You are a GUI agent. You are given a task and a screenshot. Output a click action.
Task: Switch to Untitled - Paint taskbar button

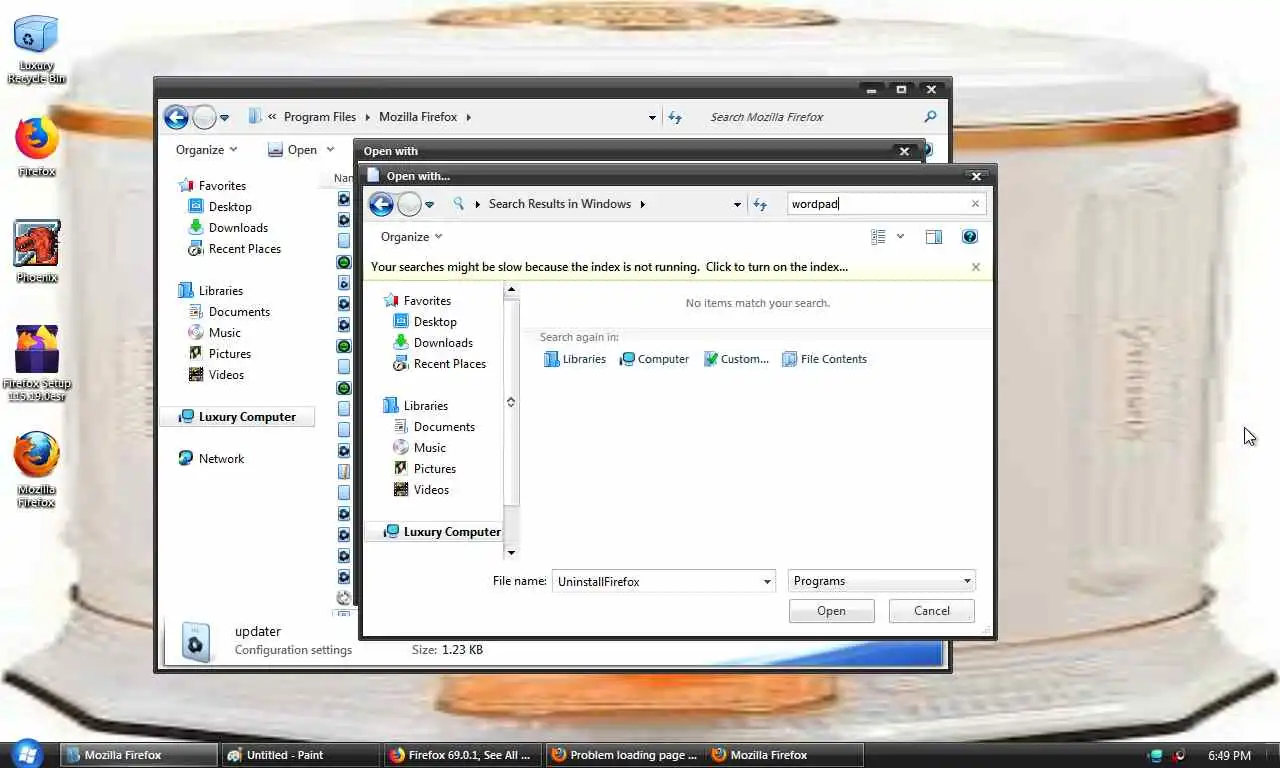(299, 755)
